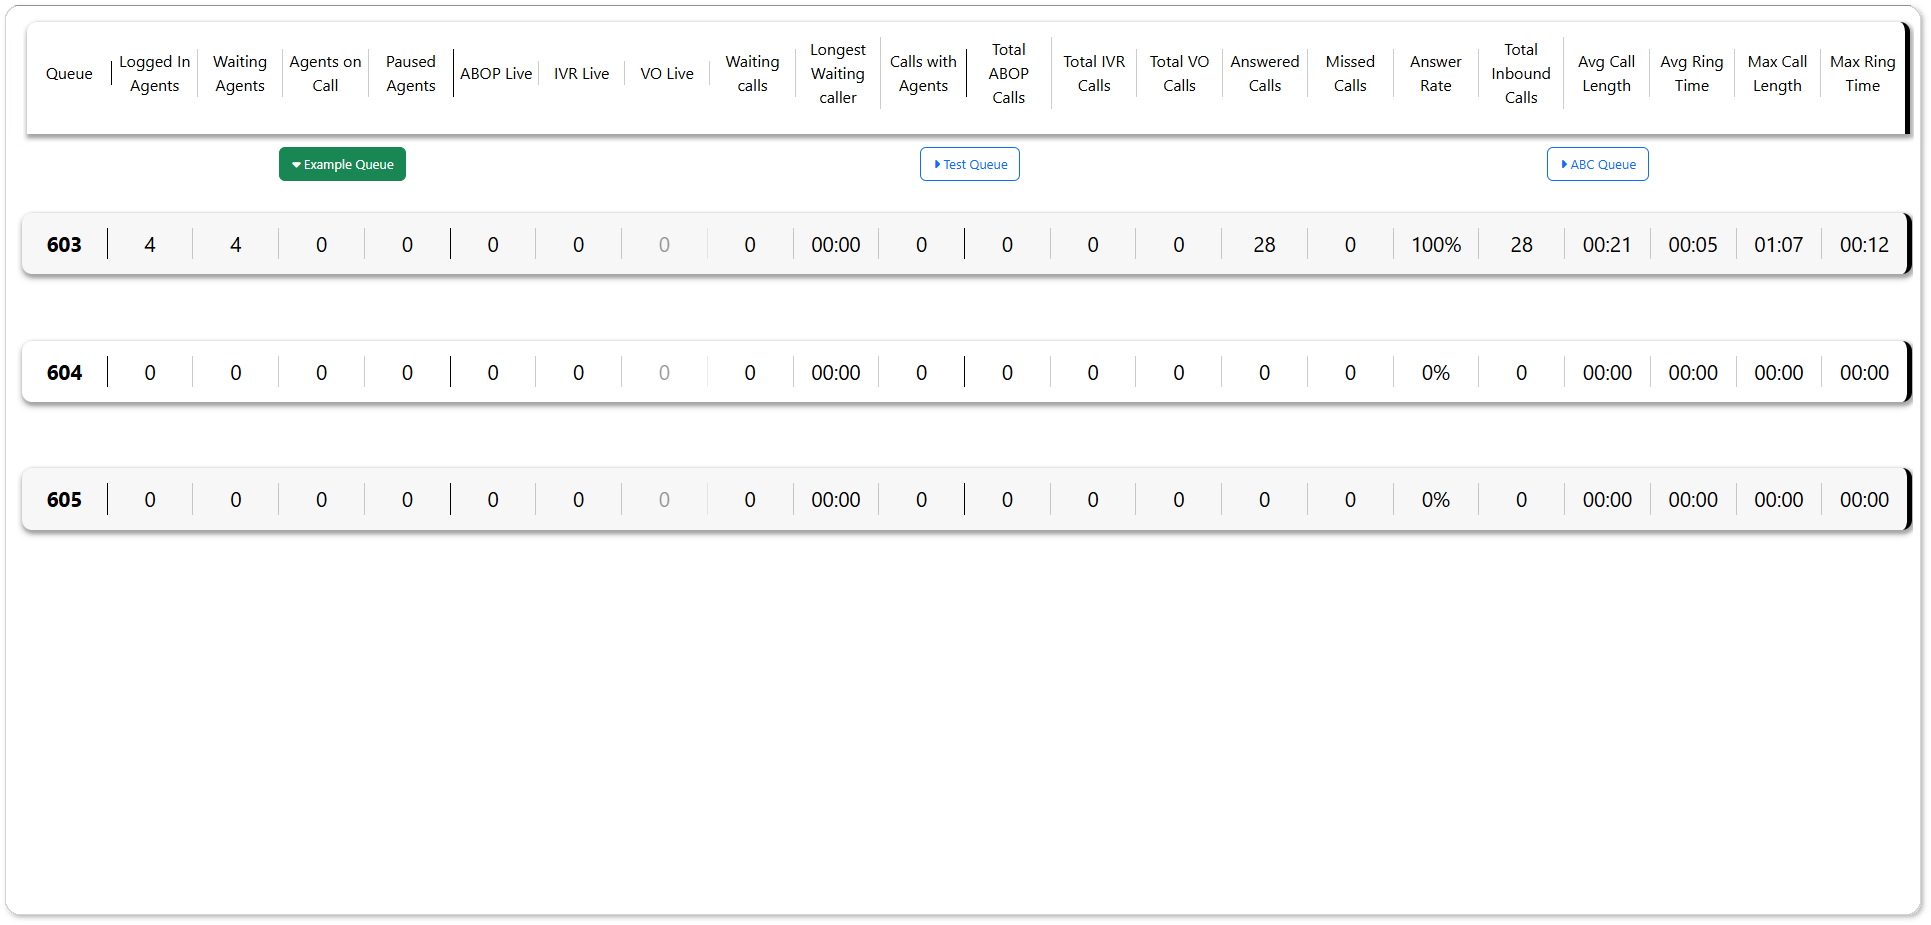
Task: Select the Missed Calls column header
Action: (1350, 74)
